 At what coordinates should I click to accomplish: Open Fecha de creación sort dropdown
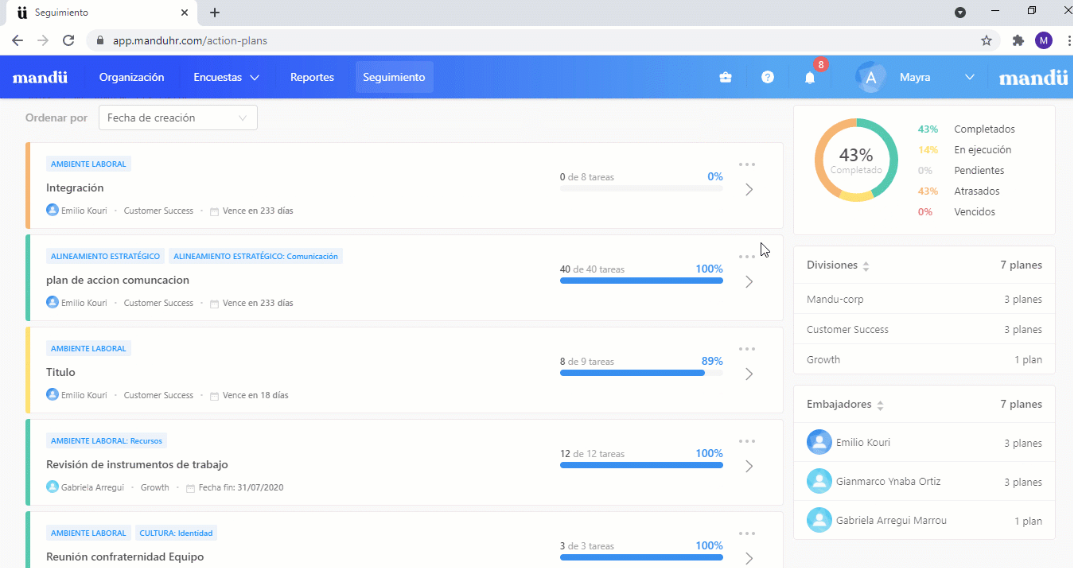pyautogui.click(x=178, y=118)
